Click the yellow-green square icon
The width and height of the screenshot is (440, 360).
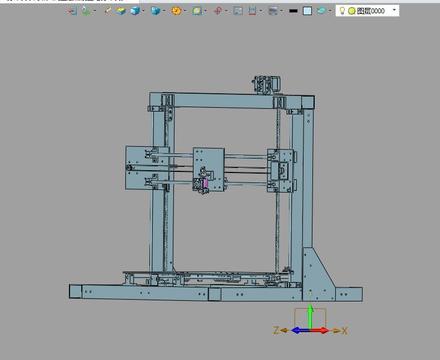[197, 11]
